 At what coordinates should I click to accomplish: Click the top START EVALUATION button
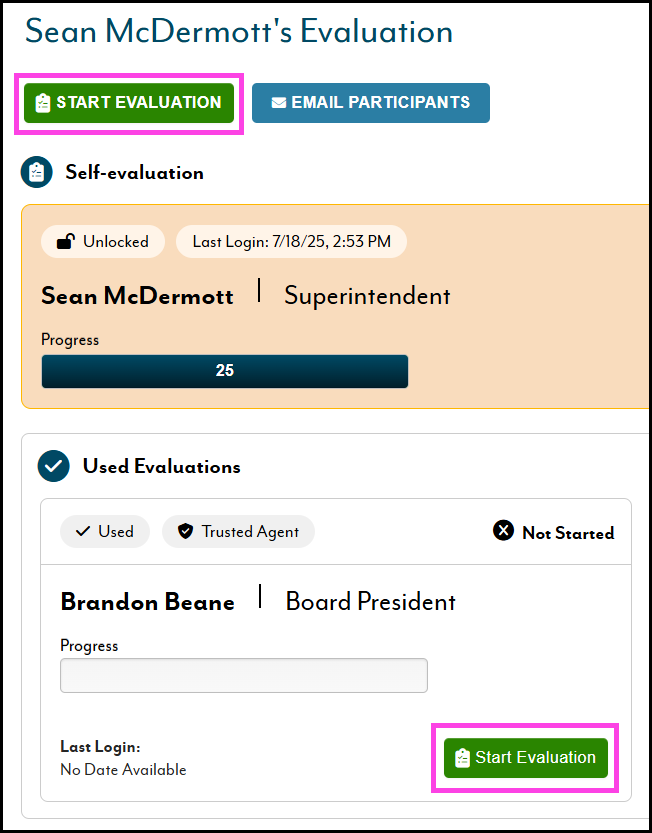point(129,103)
